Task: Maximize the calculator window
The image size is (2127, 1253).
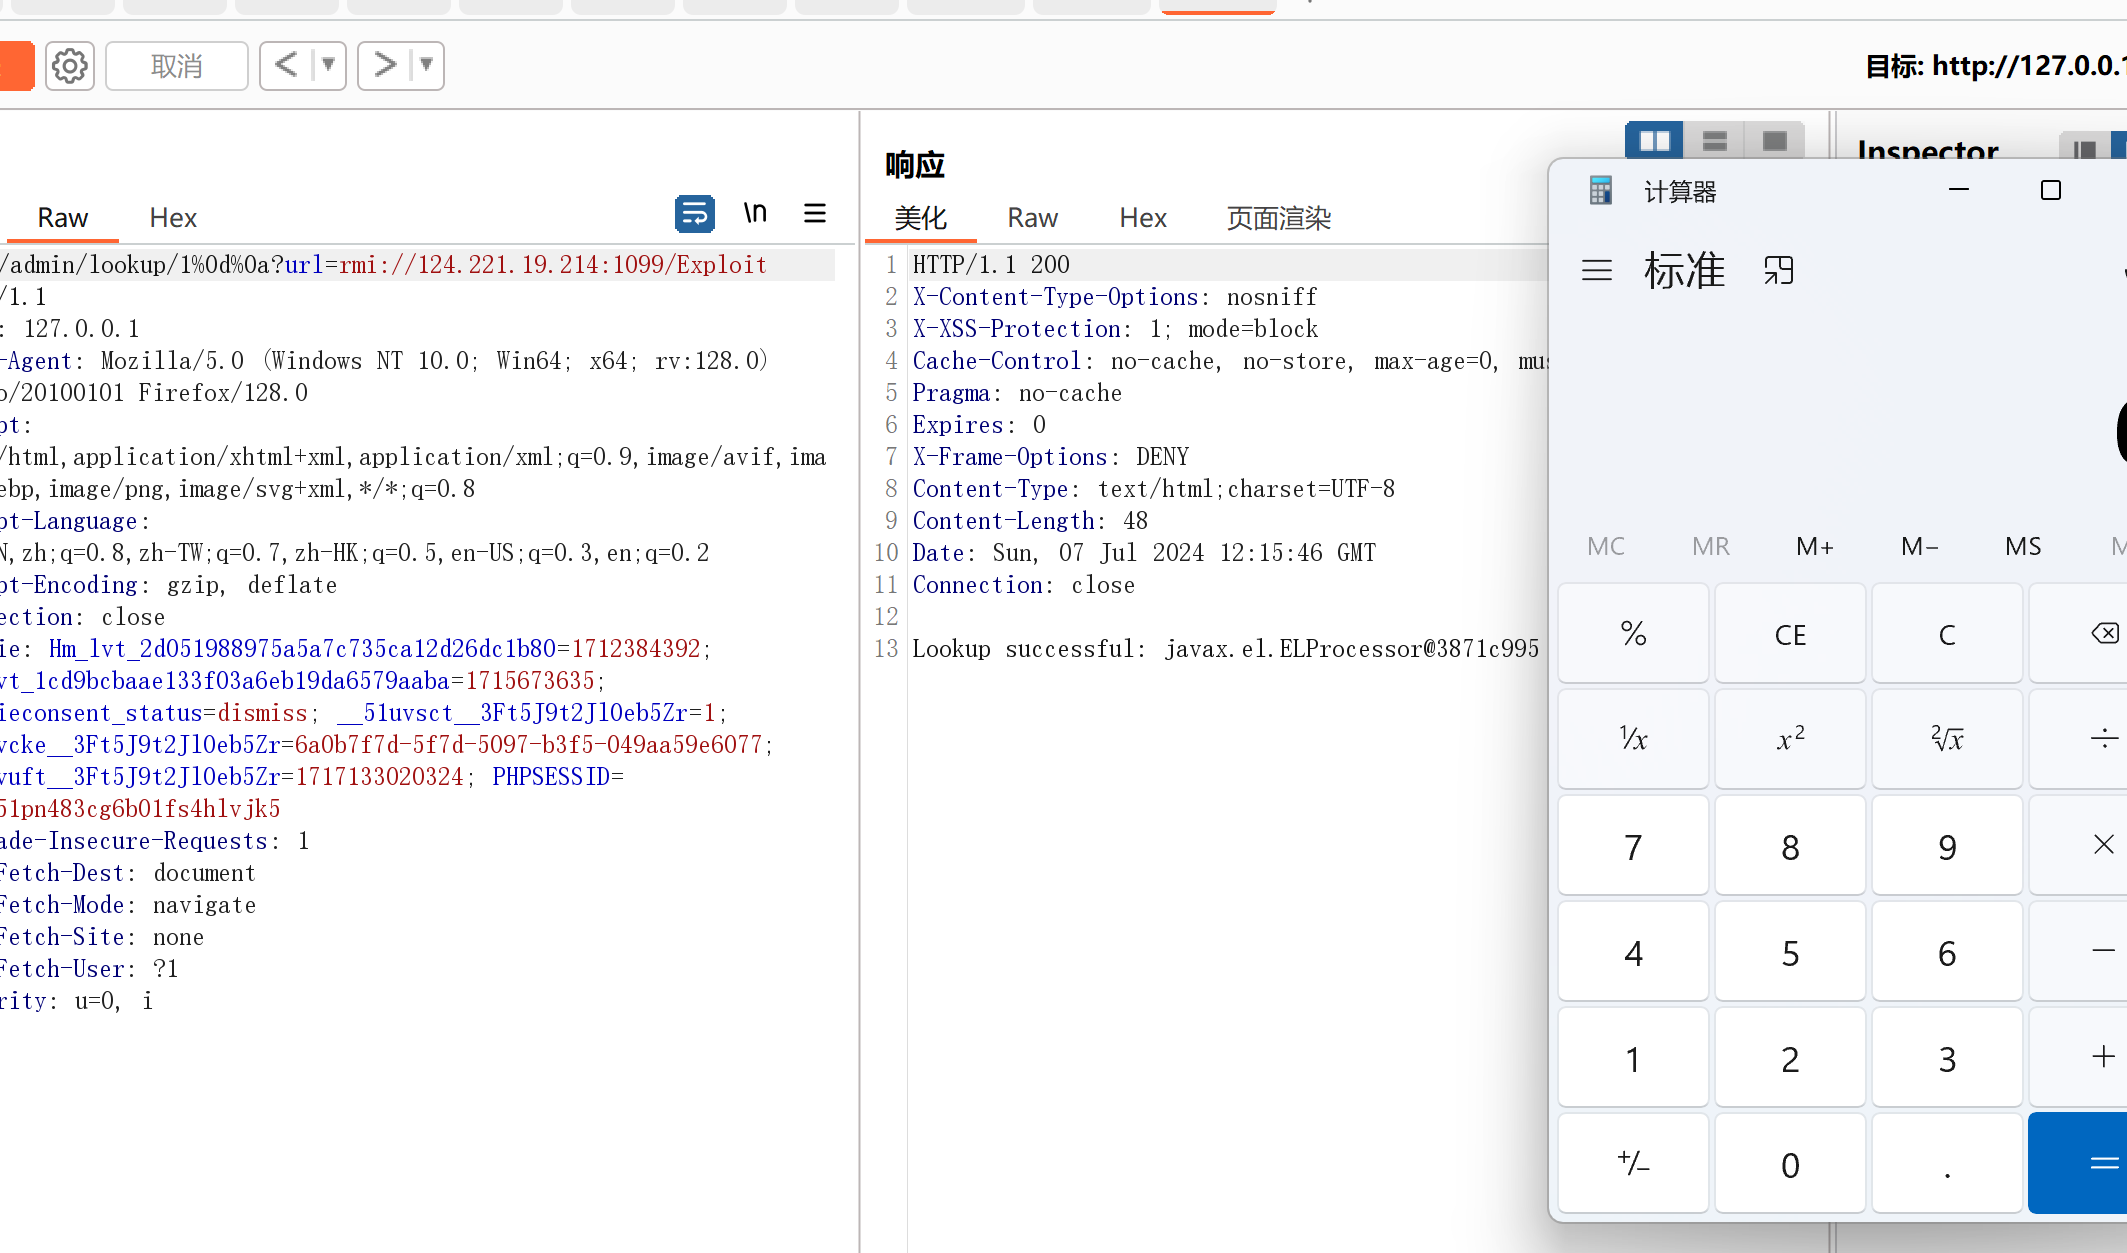Action: click(2051, 190)
